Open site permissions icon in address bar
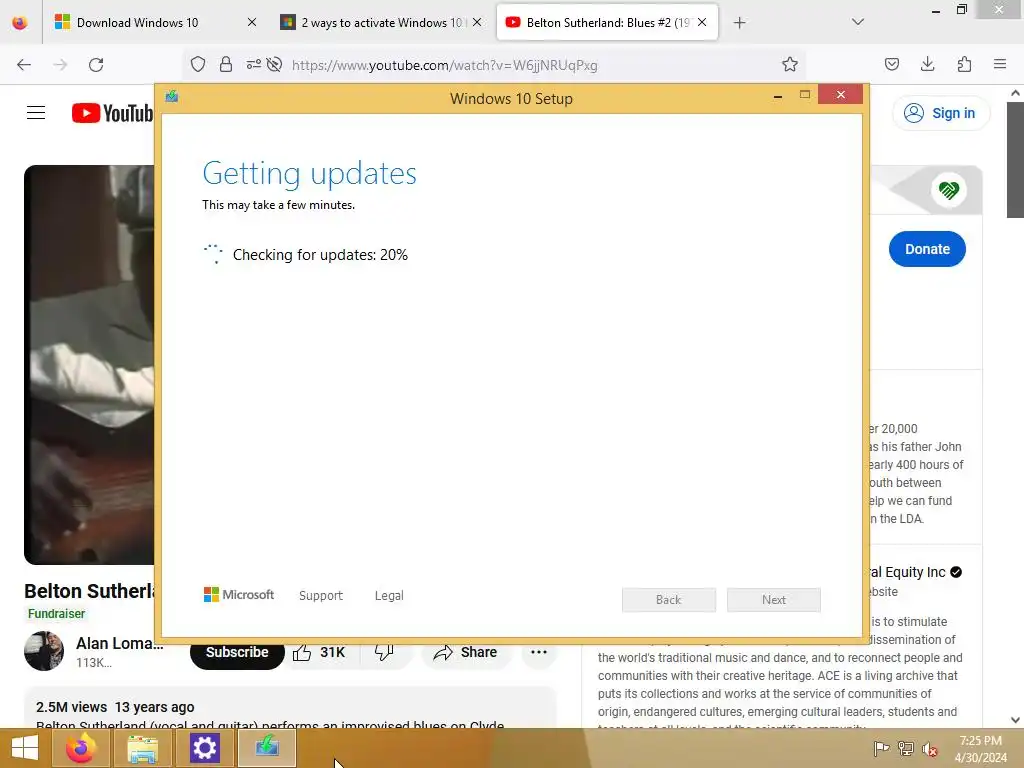 pos(253,64)
